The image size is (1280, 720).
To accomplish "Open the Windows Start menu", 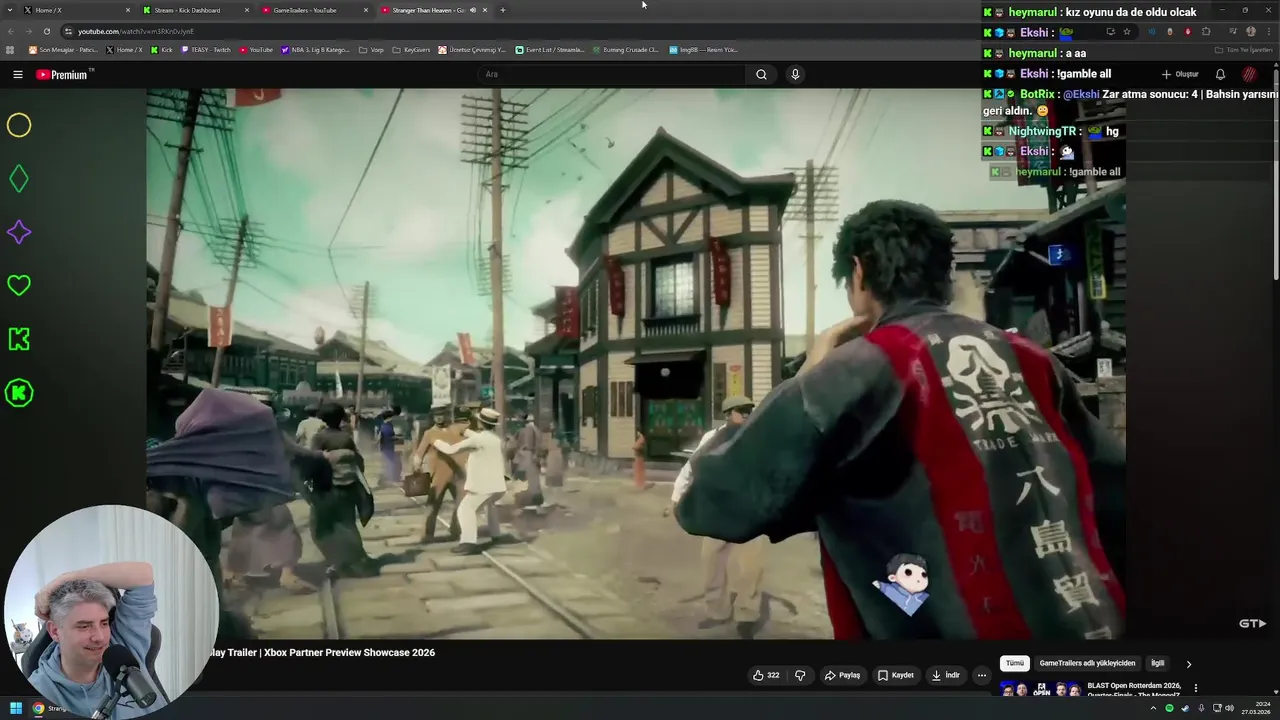I will 15,708.
